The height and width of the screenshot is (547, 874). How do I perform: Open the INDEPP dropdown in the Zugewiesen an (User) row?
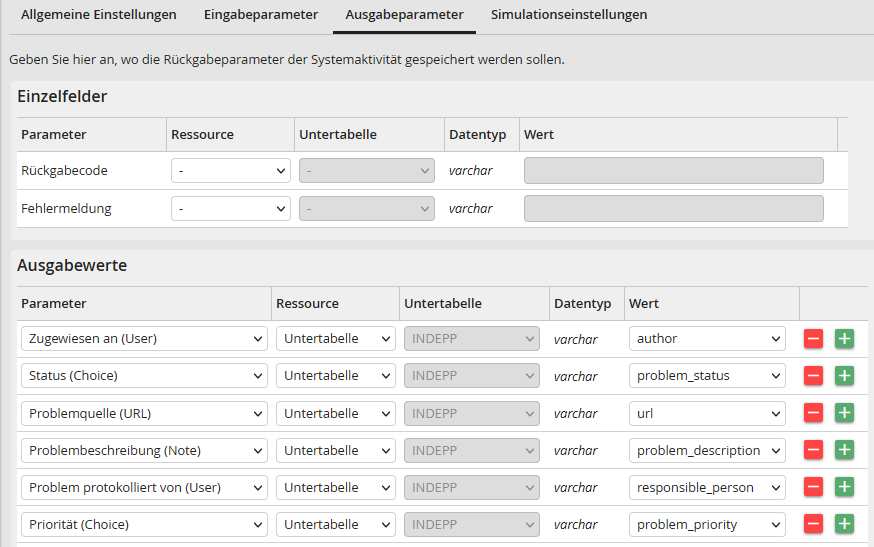tap(472, 338)
